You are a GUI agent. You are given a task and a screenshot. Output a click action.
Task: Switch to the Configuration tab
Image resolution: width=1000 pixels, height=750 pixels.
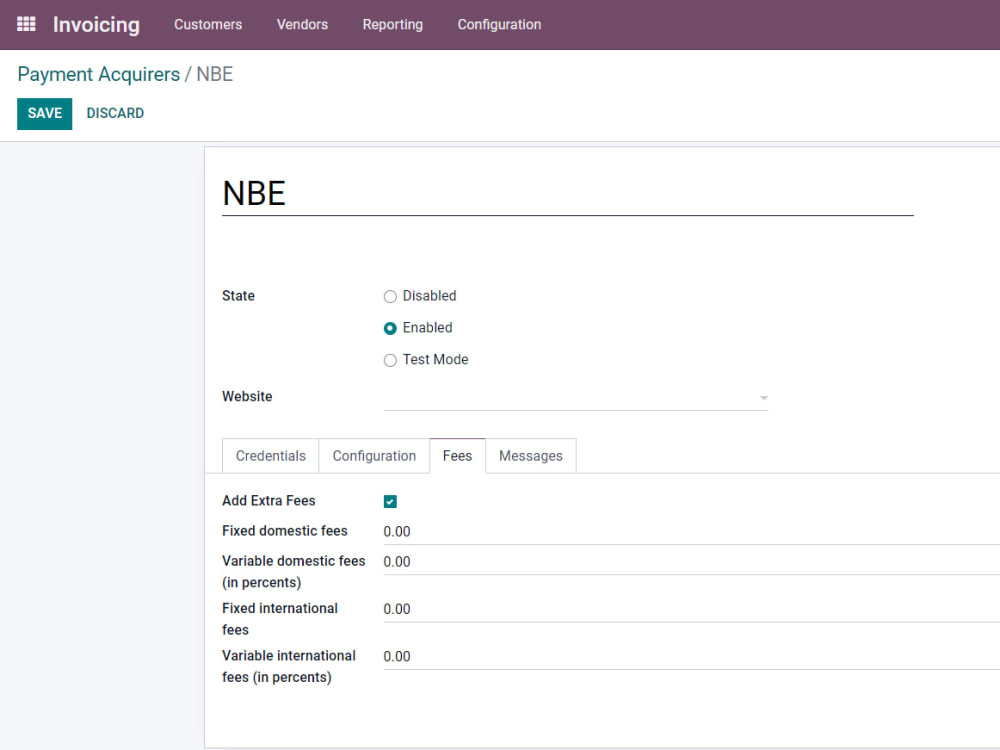point(373,455)
